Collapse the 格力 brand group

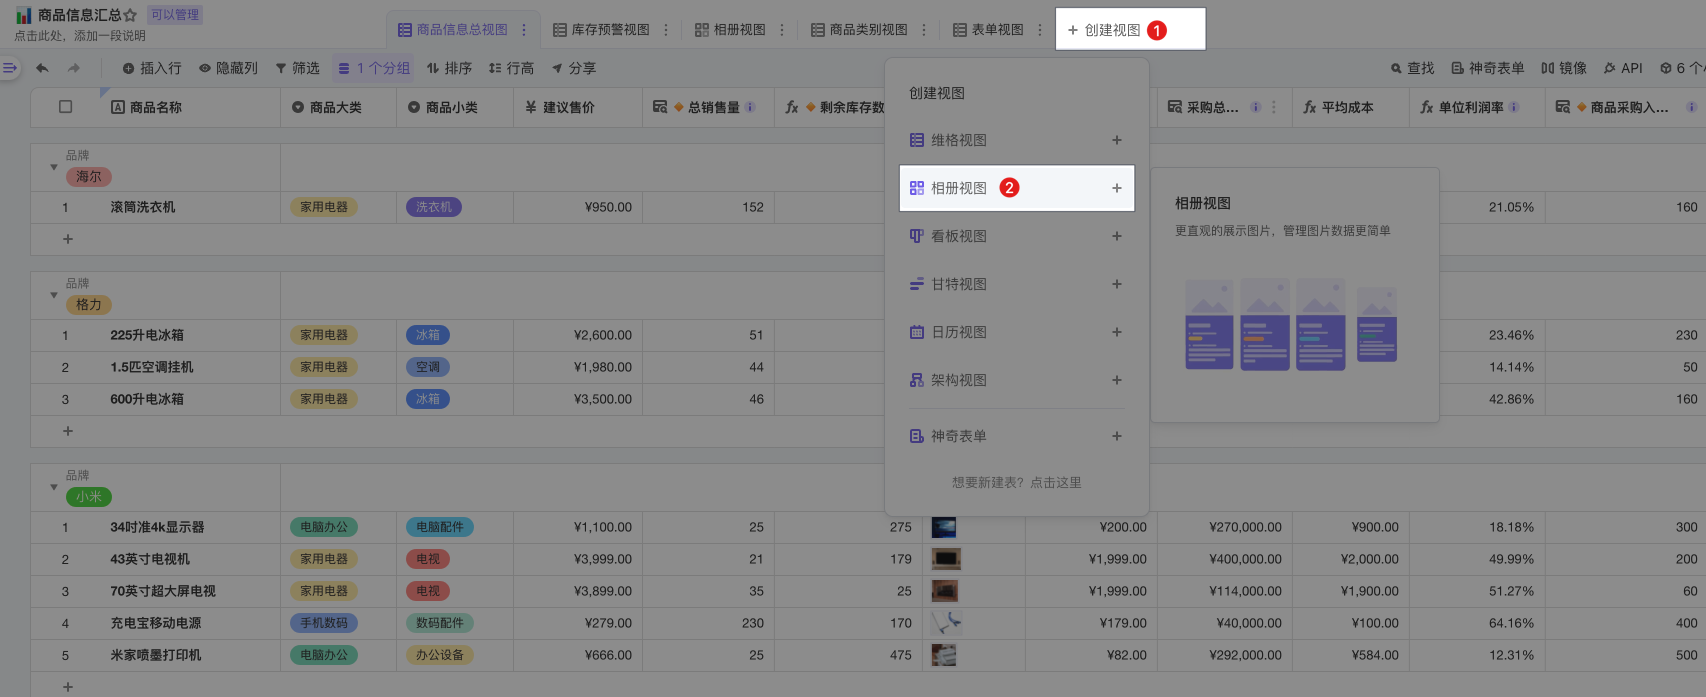click(54, 295)
